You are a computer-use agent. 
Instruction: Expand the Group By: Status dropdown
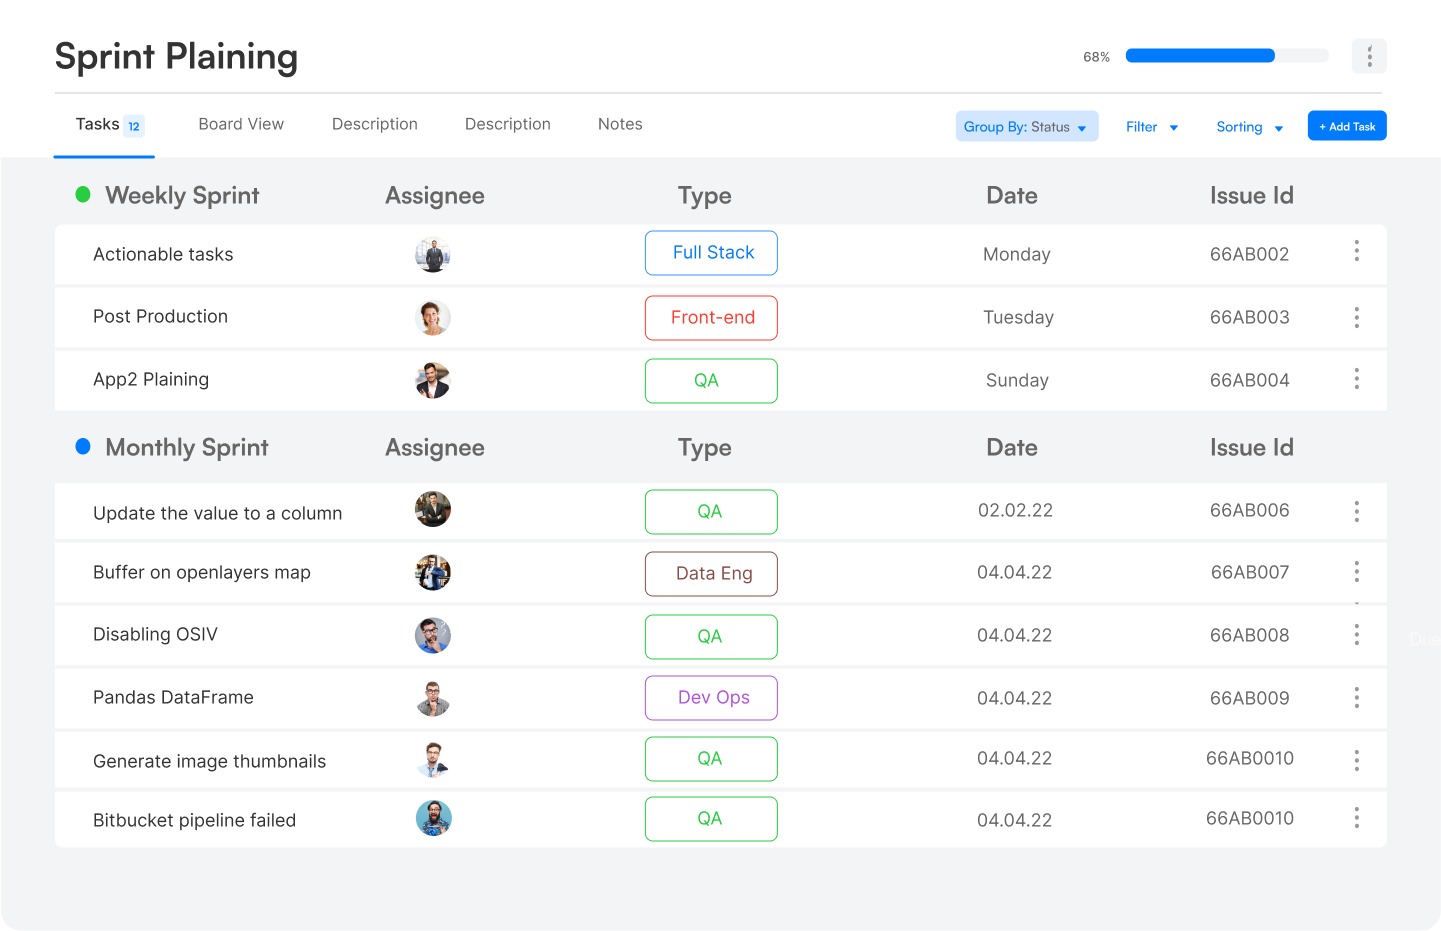[1026, 127]
